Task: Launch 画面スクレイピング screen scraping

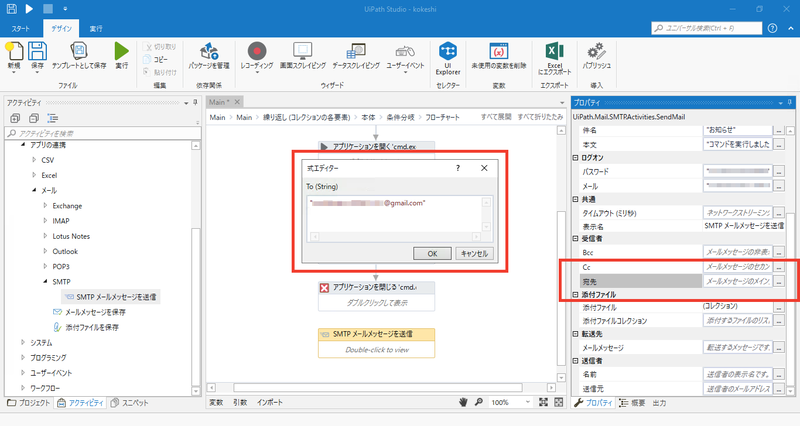Action: tap(303, 55)
